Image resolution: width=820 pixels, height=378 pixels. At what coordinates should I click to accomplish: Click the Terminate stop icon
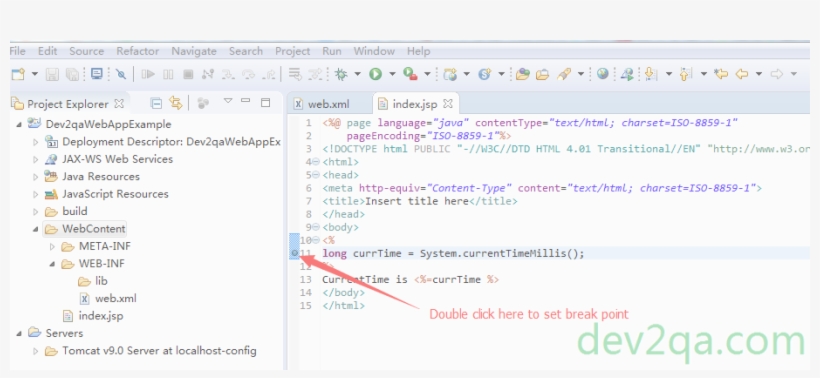(x=188, y=74)
